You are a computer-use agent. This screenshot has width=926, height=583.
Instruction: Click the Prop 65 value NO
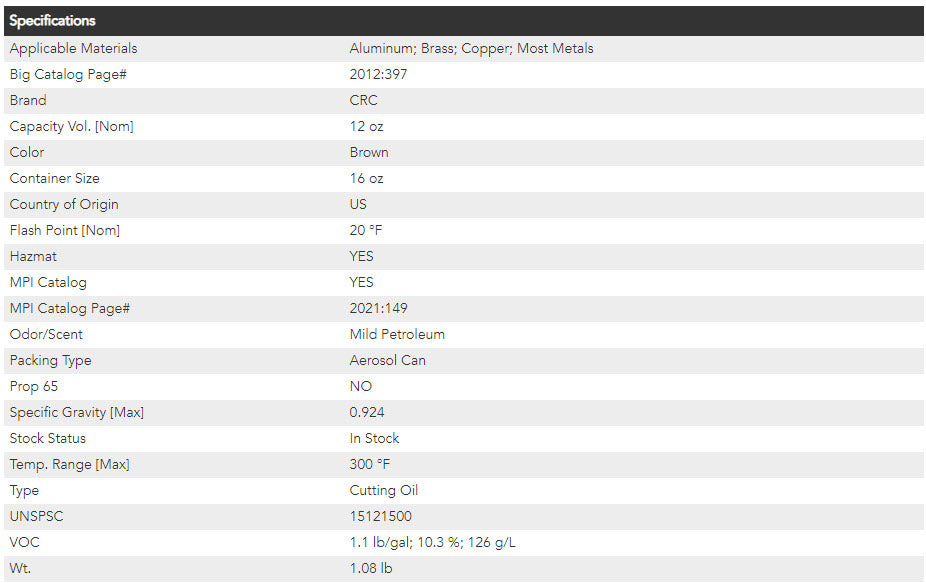coord(360,386)
